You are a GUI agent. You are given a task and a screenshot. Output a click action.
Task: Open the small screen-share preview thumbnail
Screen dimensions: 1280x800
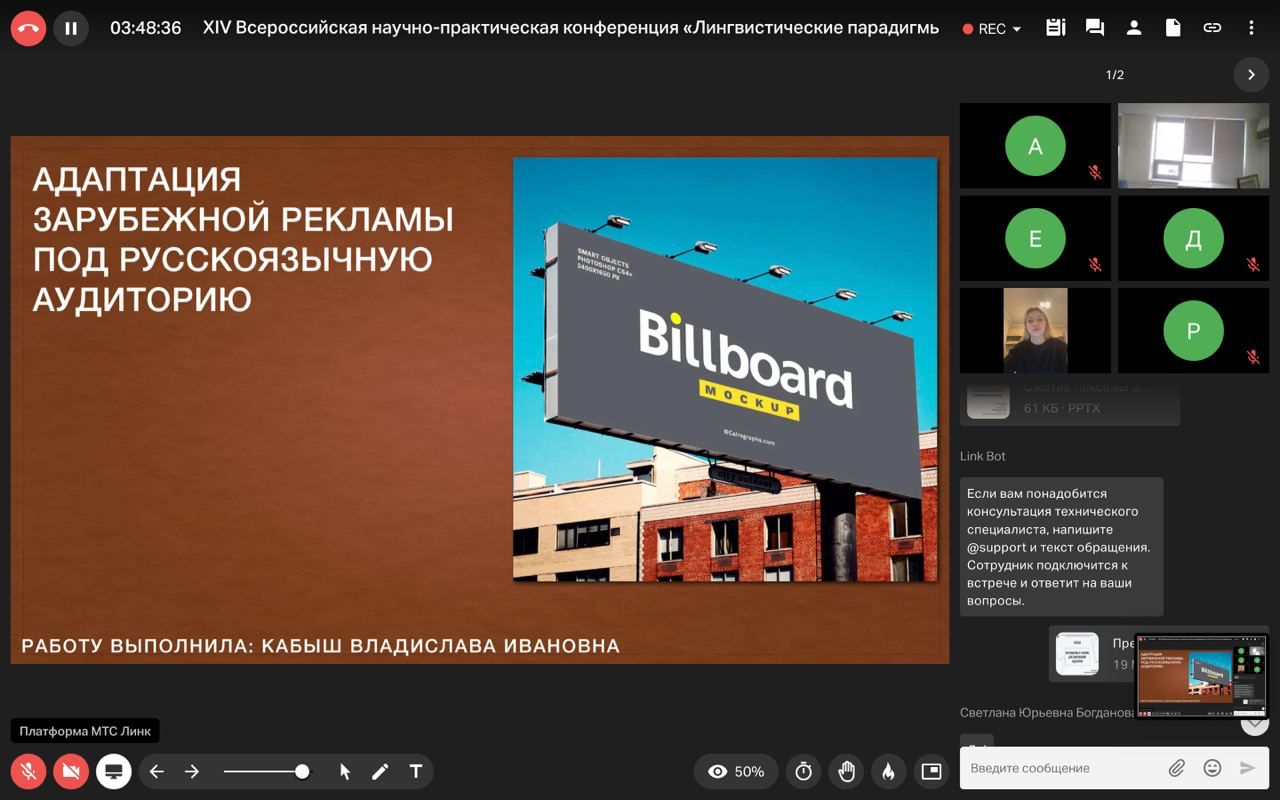(x=1202, y=675)
